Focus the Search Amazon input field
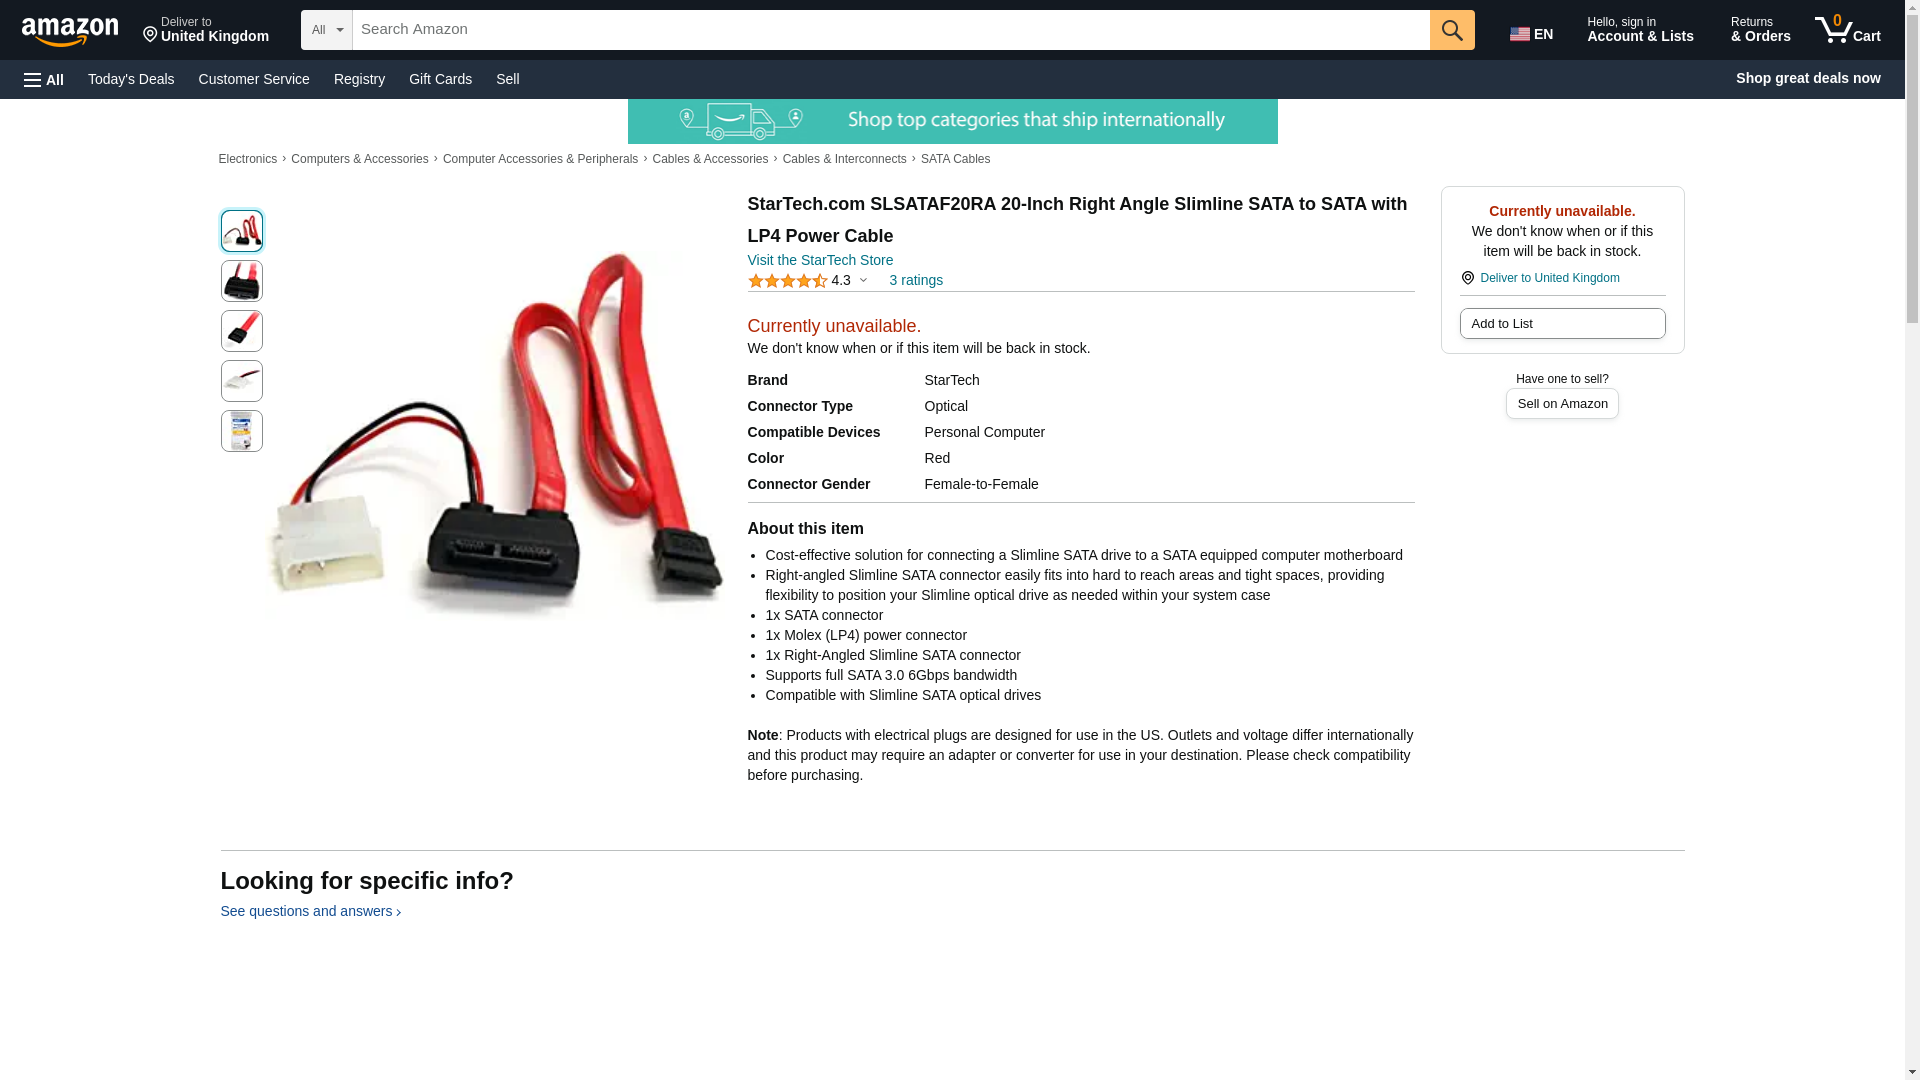Image resolution: width=1920 pixels, height=1080 pixels. [891, 30]
